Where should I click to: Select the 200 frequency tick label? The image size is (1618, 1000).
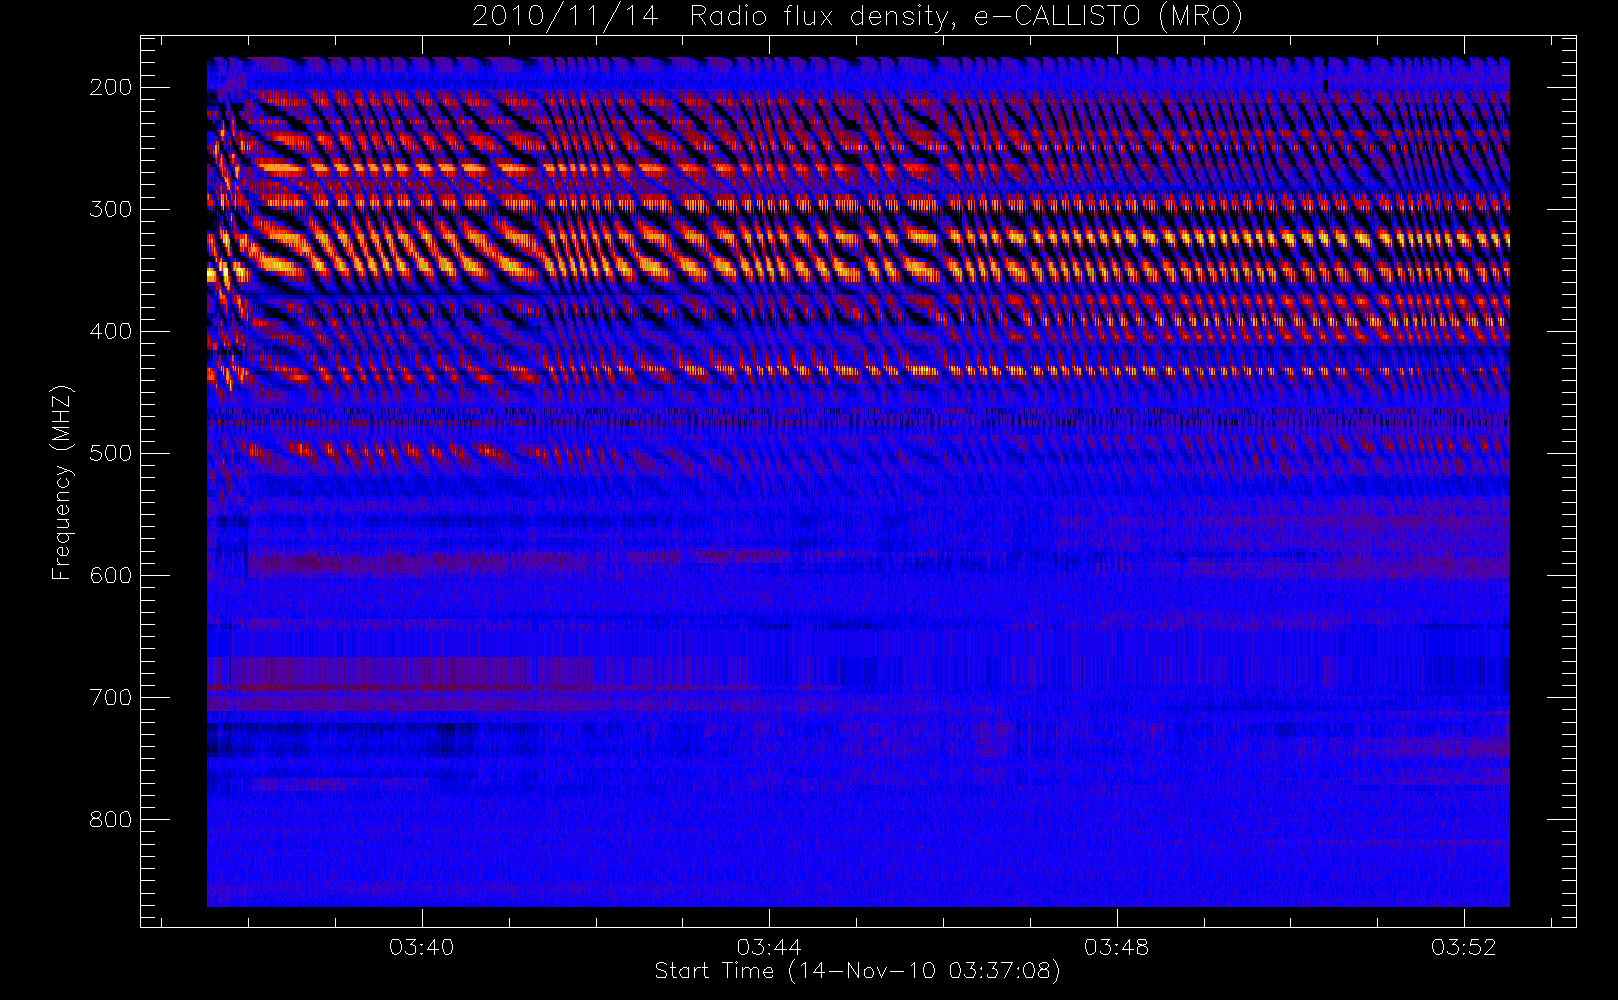tap(111, 87)
